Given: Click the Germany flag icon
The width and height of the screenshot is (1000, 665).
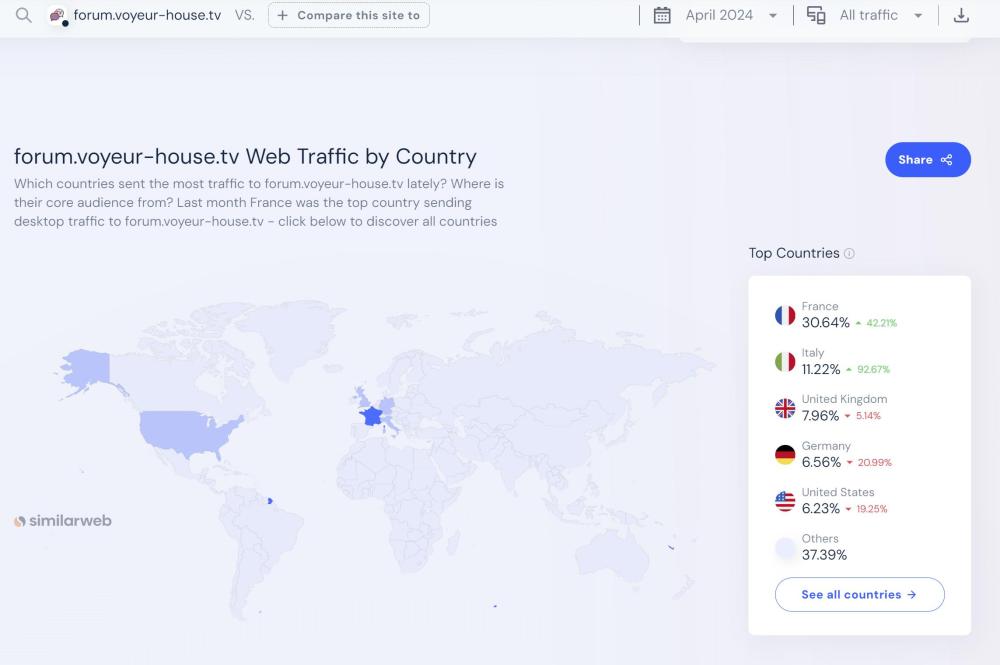Looking at the screenshot, I should point(785,455).
